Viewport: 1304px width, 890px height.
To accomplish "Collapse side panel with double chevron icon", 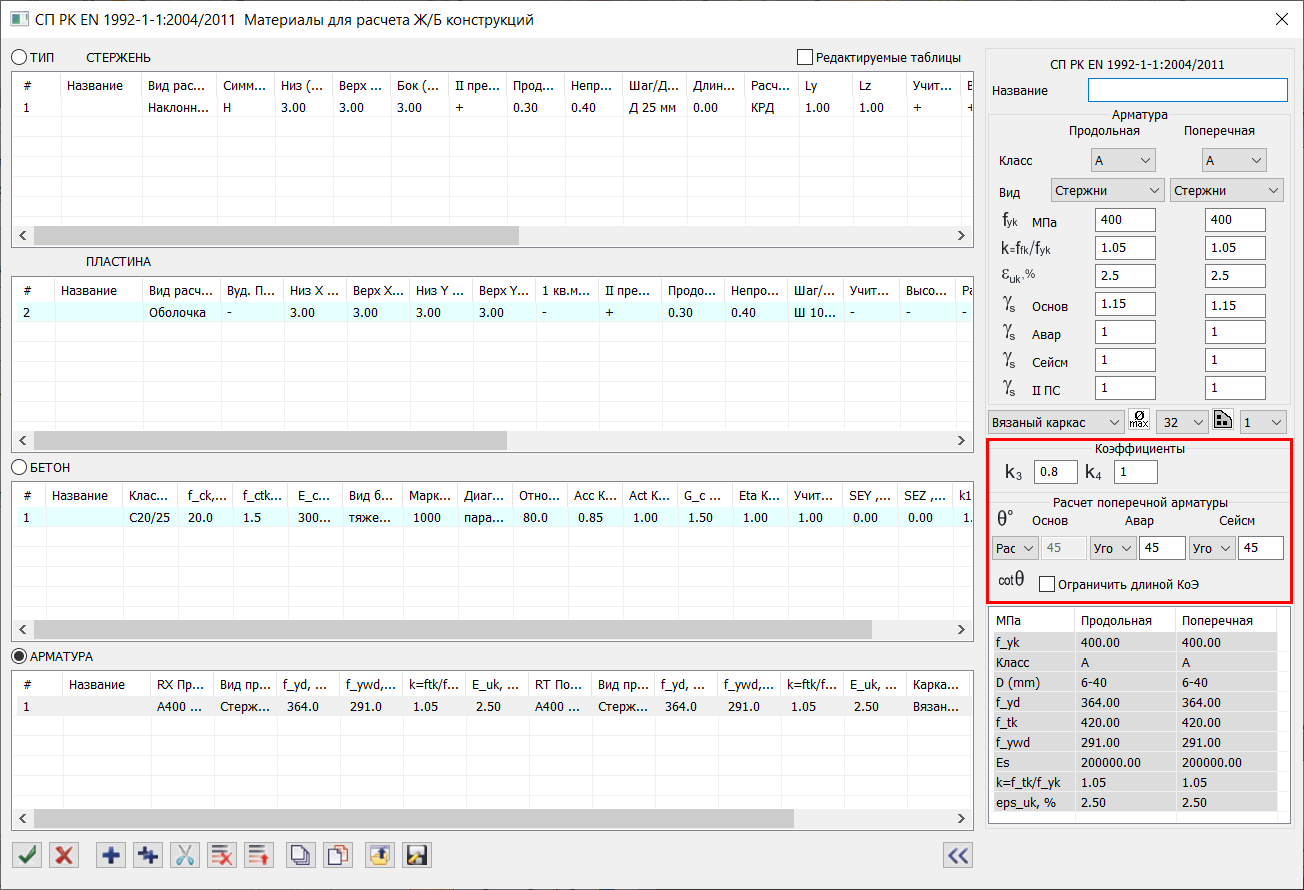I will tap(958, 855).
